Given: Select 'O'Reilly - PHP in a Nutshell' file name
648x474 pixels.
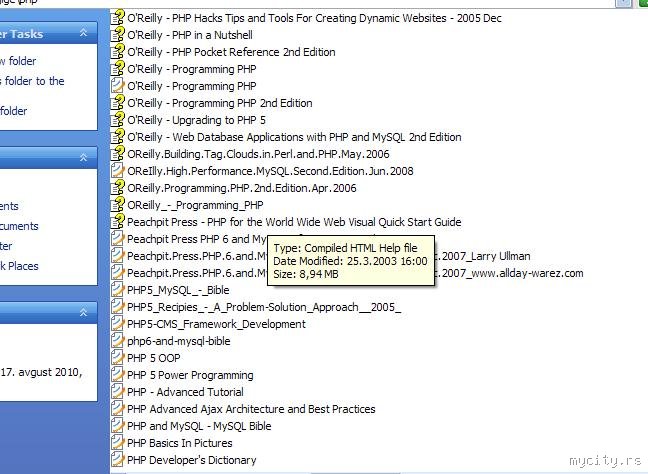Looking at the screenshot, I should (190, 35).
